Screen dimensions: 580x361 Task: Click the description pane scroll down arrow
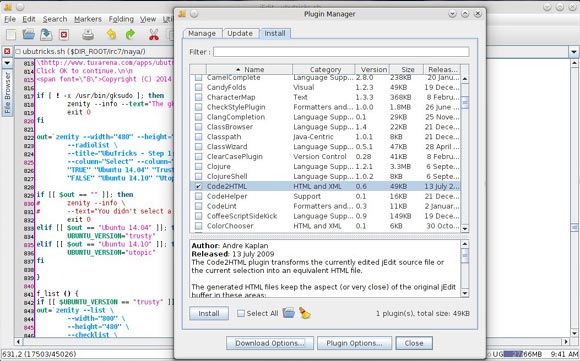click(465, 293)
